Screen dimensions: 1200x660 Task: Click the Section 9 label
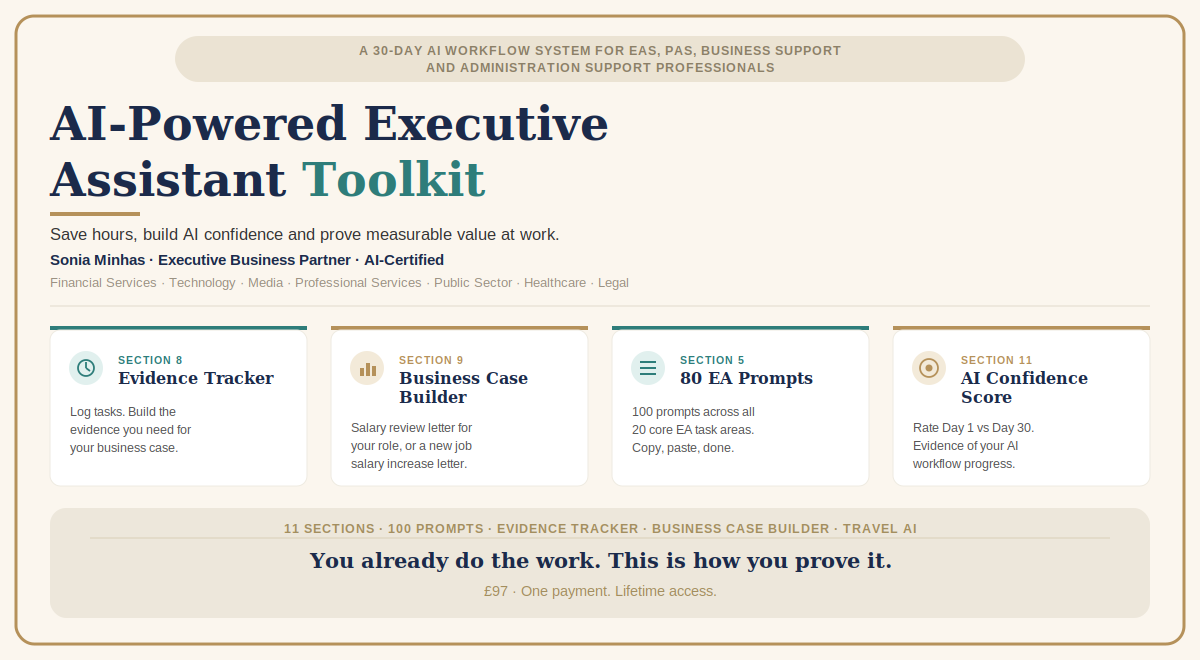[x=431, y=360]
